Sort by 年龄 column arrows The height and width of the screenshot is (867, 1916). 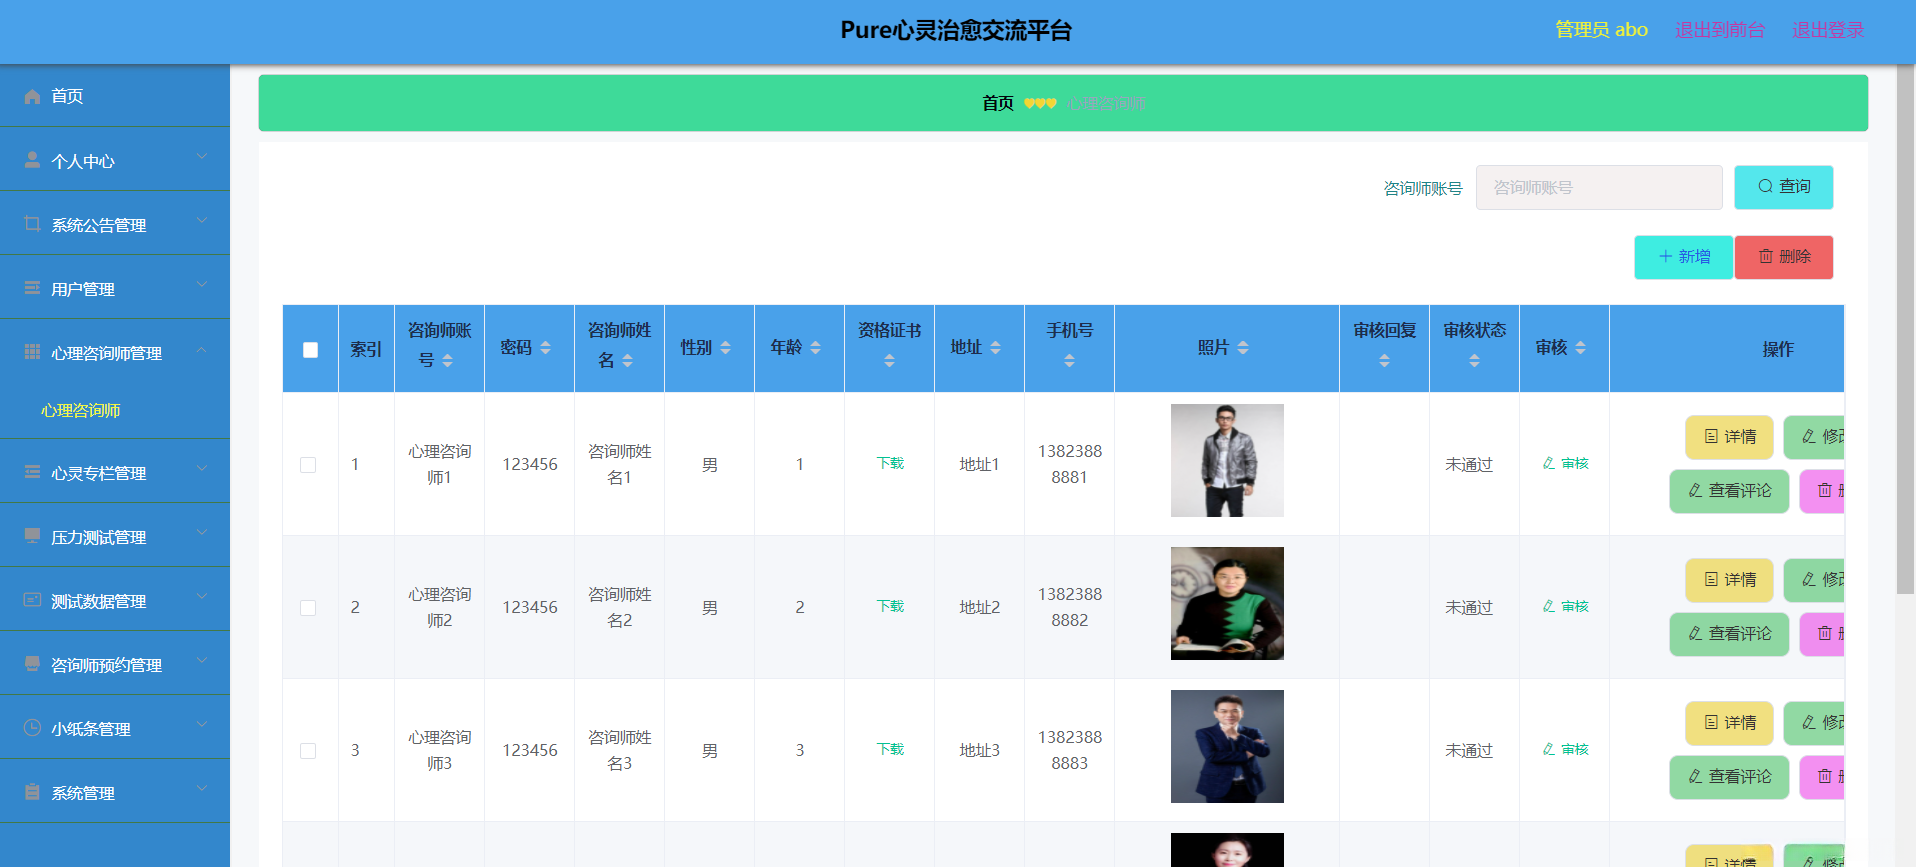[x=815, y=348]
